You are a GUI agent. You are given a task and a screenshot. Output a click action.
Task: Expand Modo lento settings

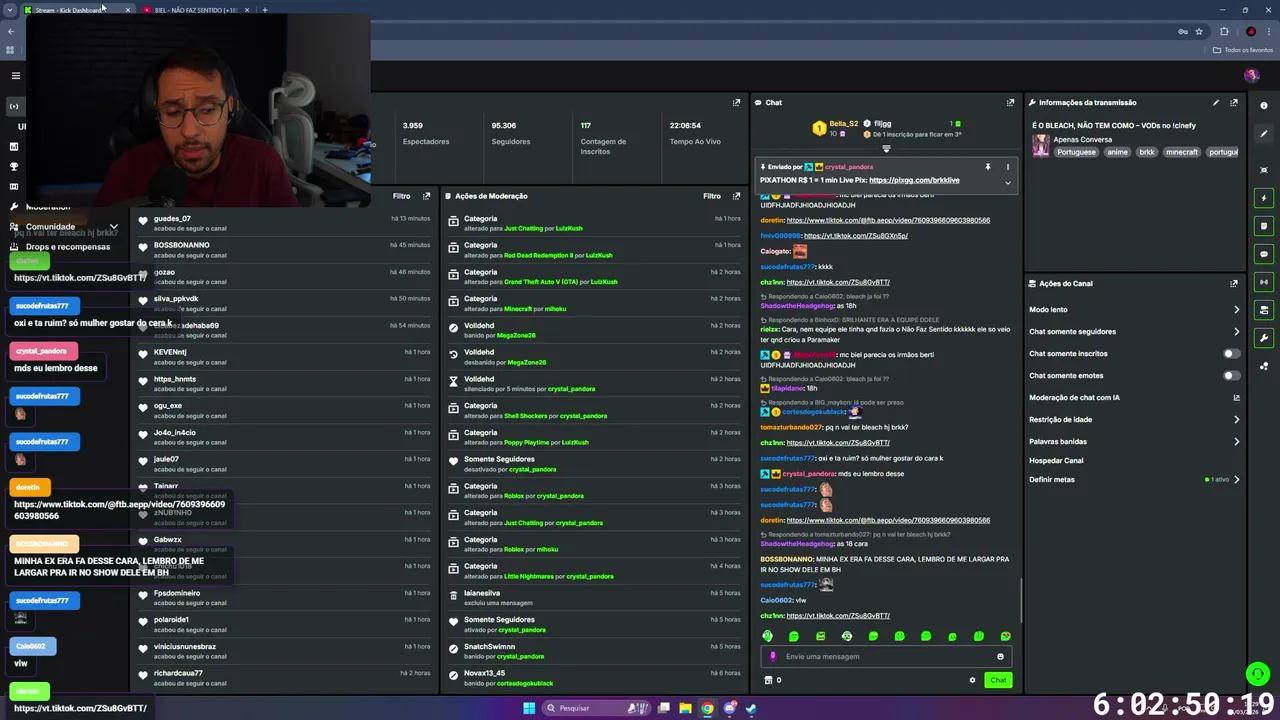[1236, 309]
